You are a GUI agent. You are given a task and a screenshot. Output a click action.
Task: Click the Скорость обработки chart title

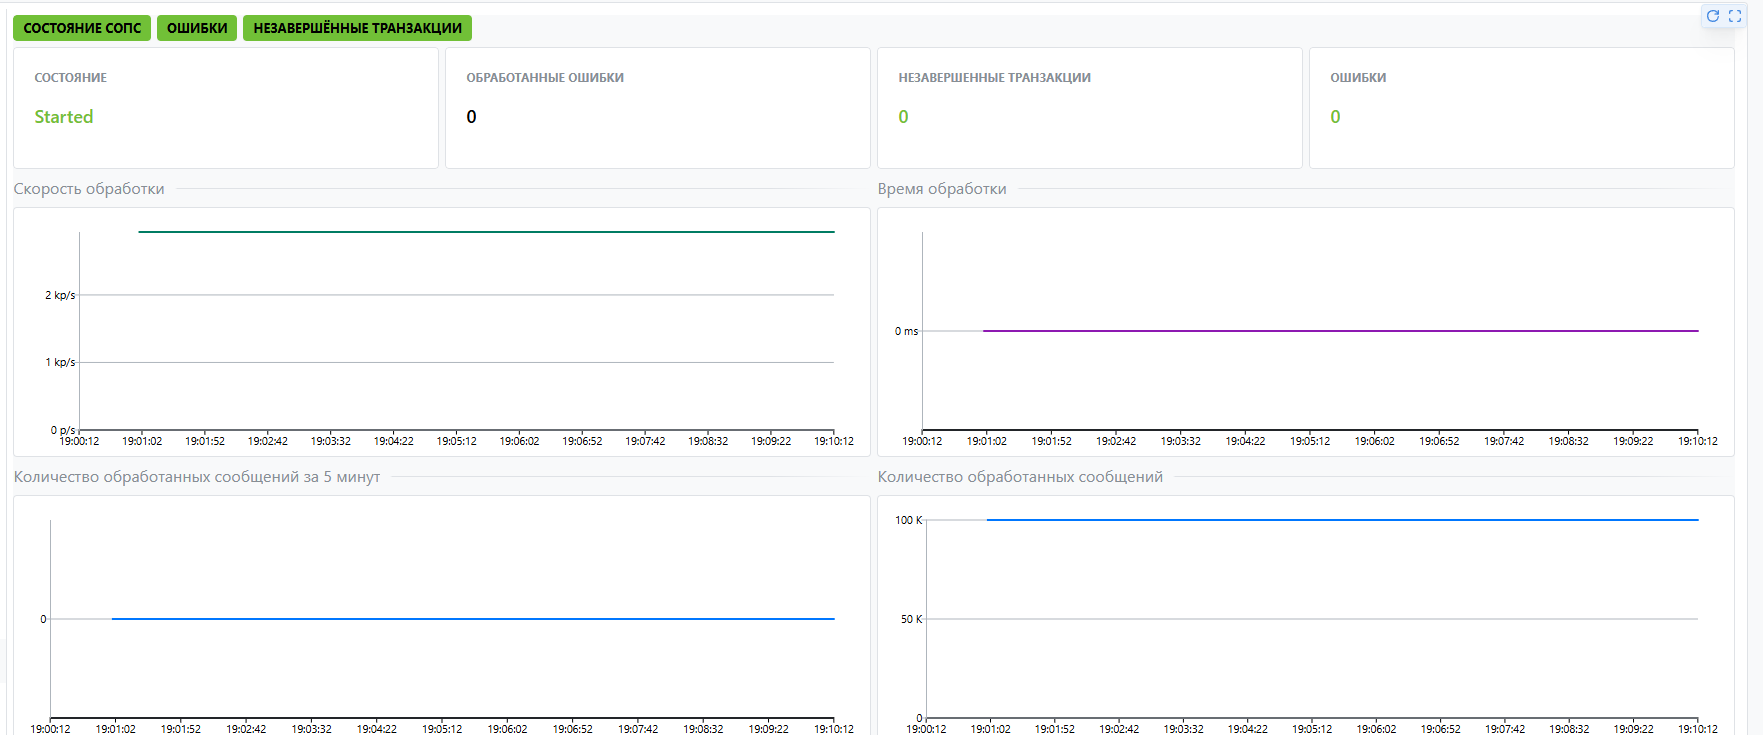coord(89,189)
